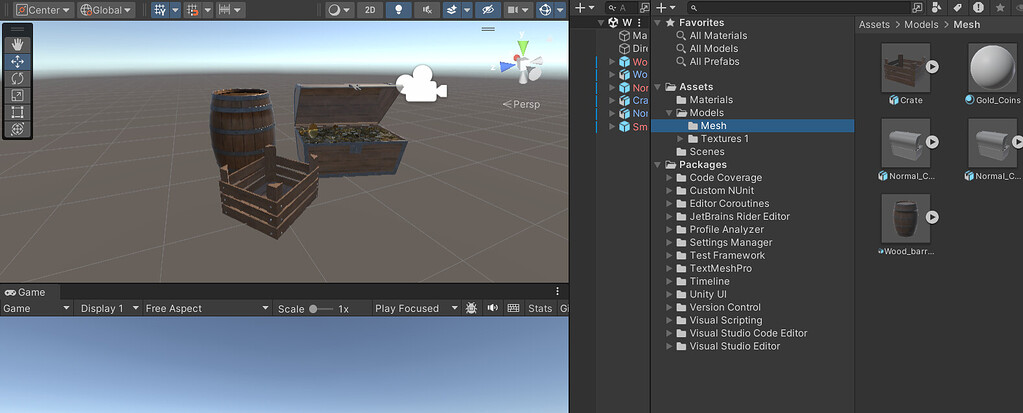
Task: Toggle 2D scene view mode
Action: 370,10
